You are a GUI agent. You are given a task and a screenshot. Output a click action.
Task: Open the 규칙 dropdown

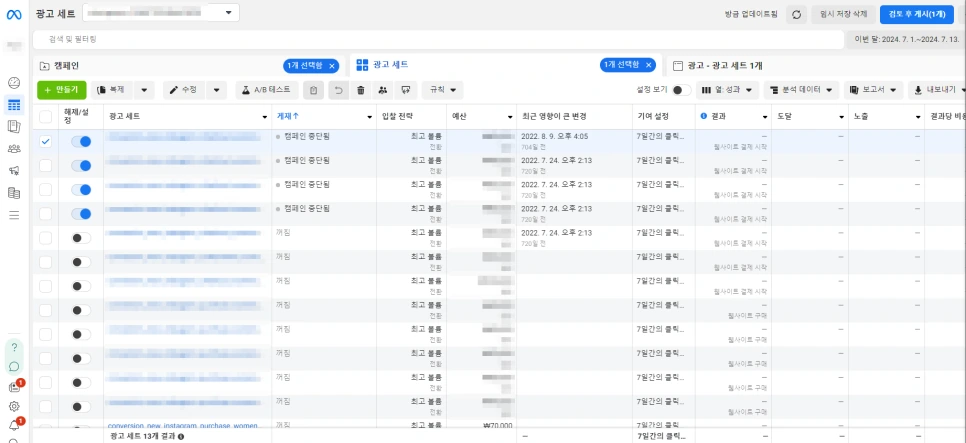pos(442,90)
